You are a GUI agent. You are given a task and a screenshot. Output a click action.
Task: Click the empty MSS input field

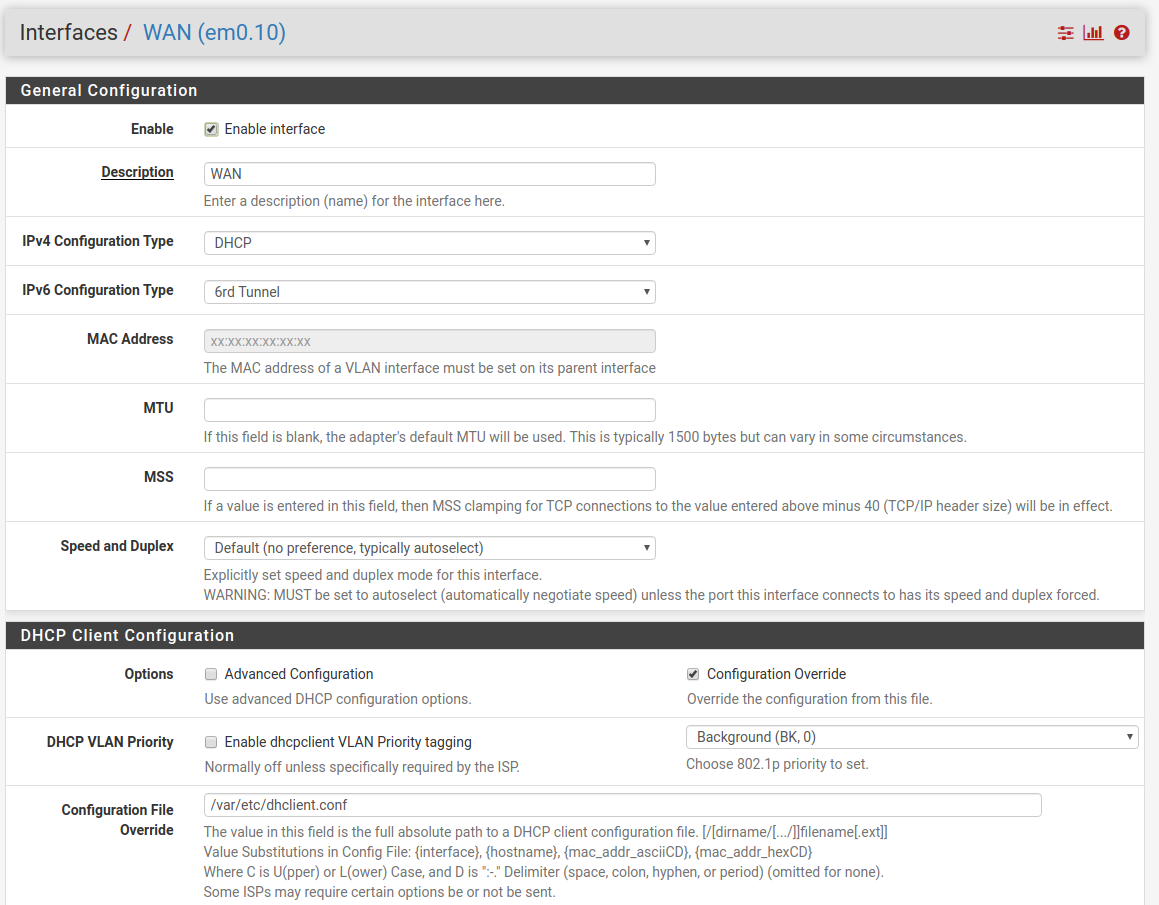(x=429, y=478)
